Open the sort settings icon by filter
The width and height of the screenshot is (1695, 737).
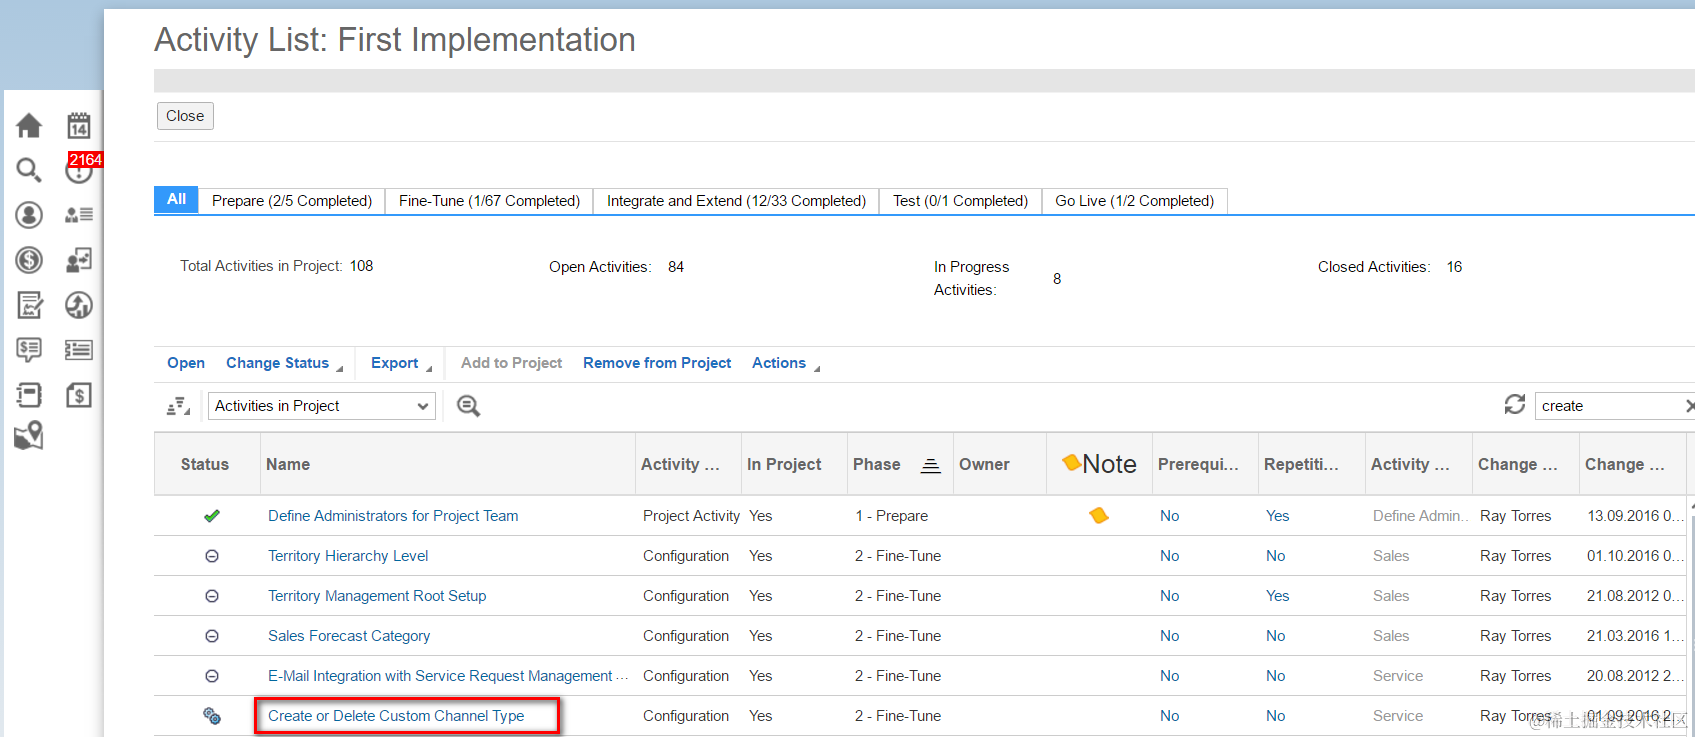point(178,406)
